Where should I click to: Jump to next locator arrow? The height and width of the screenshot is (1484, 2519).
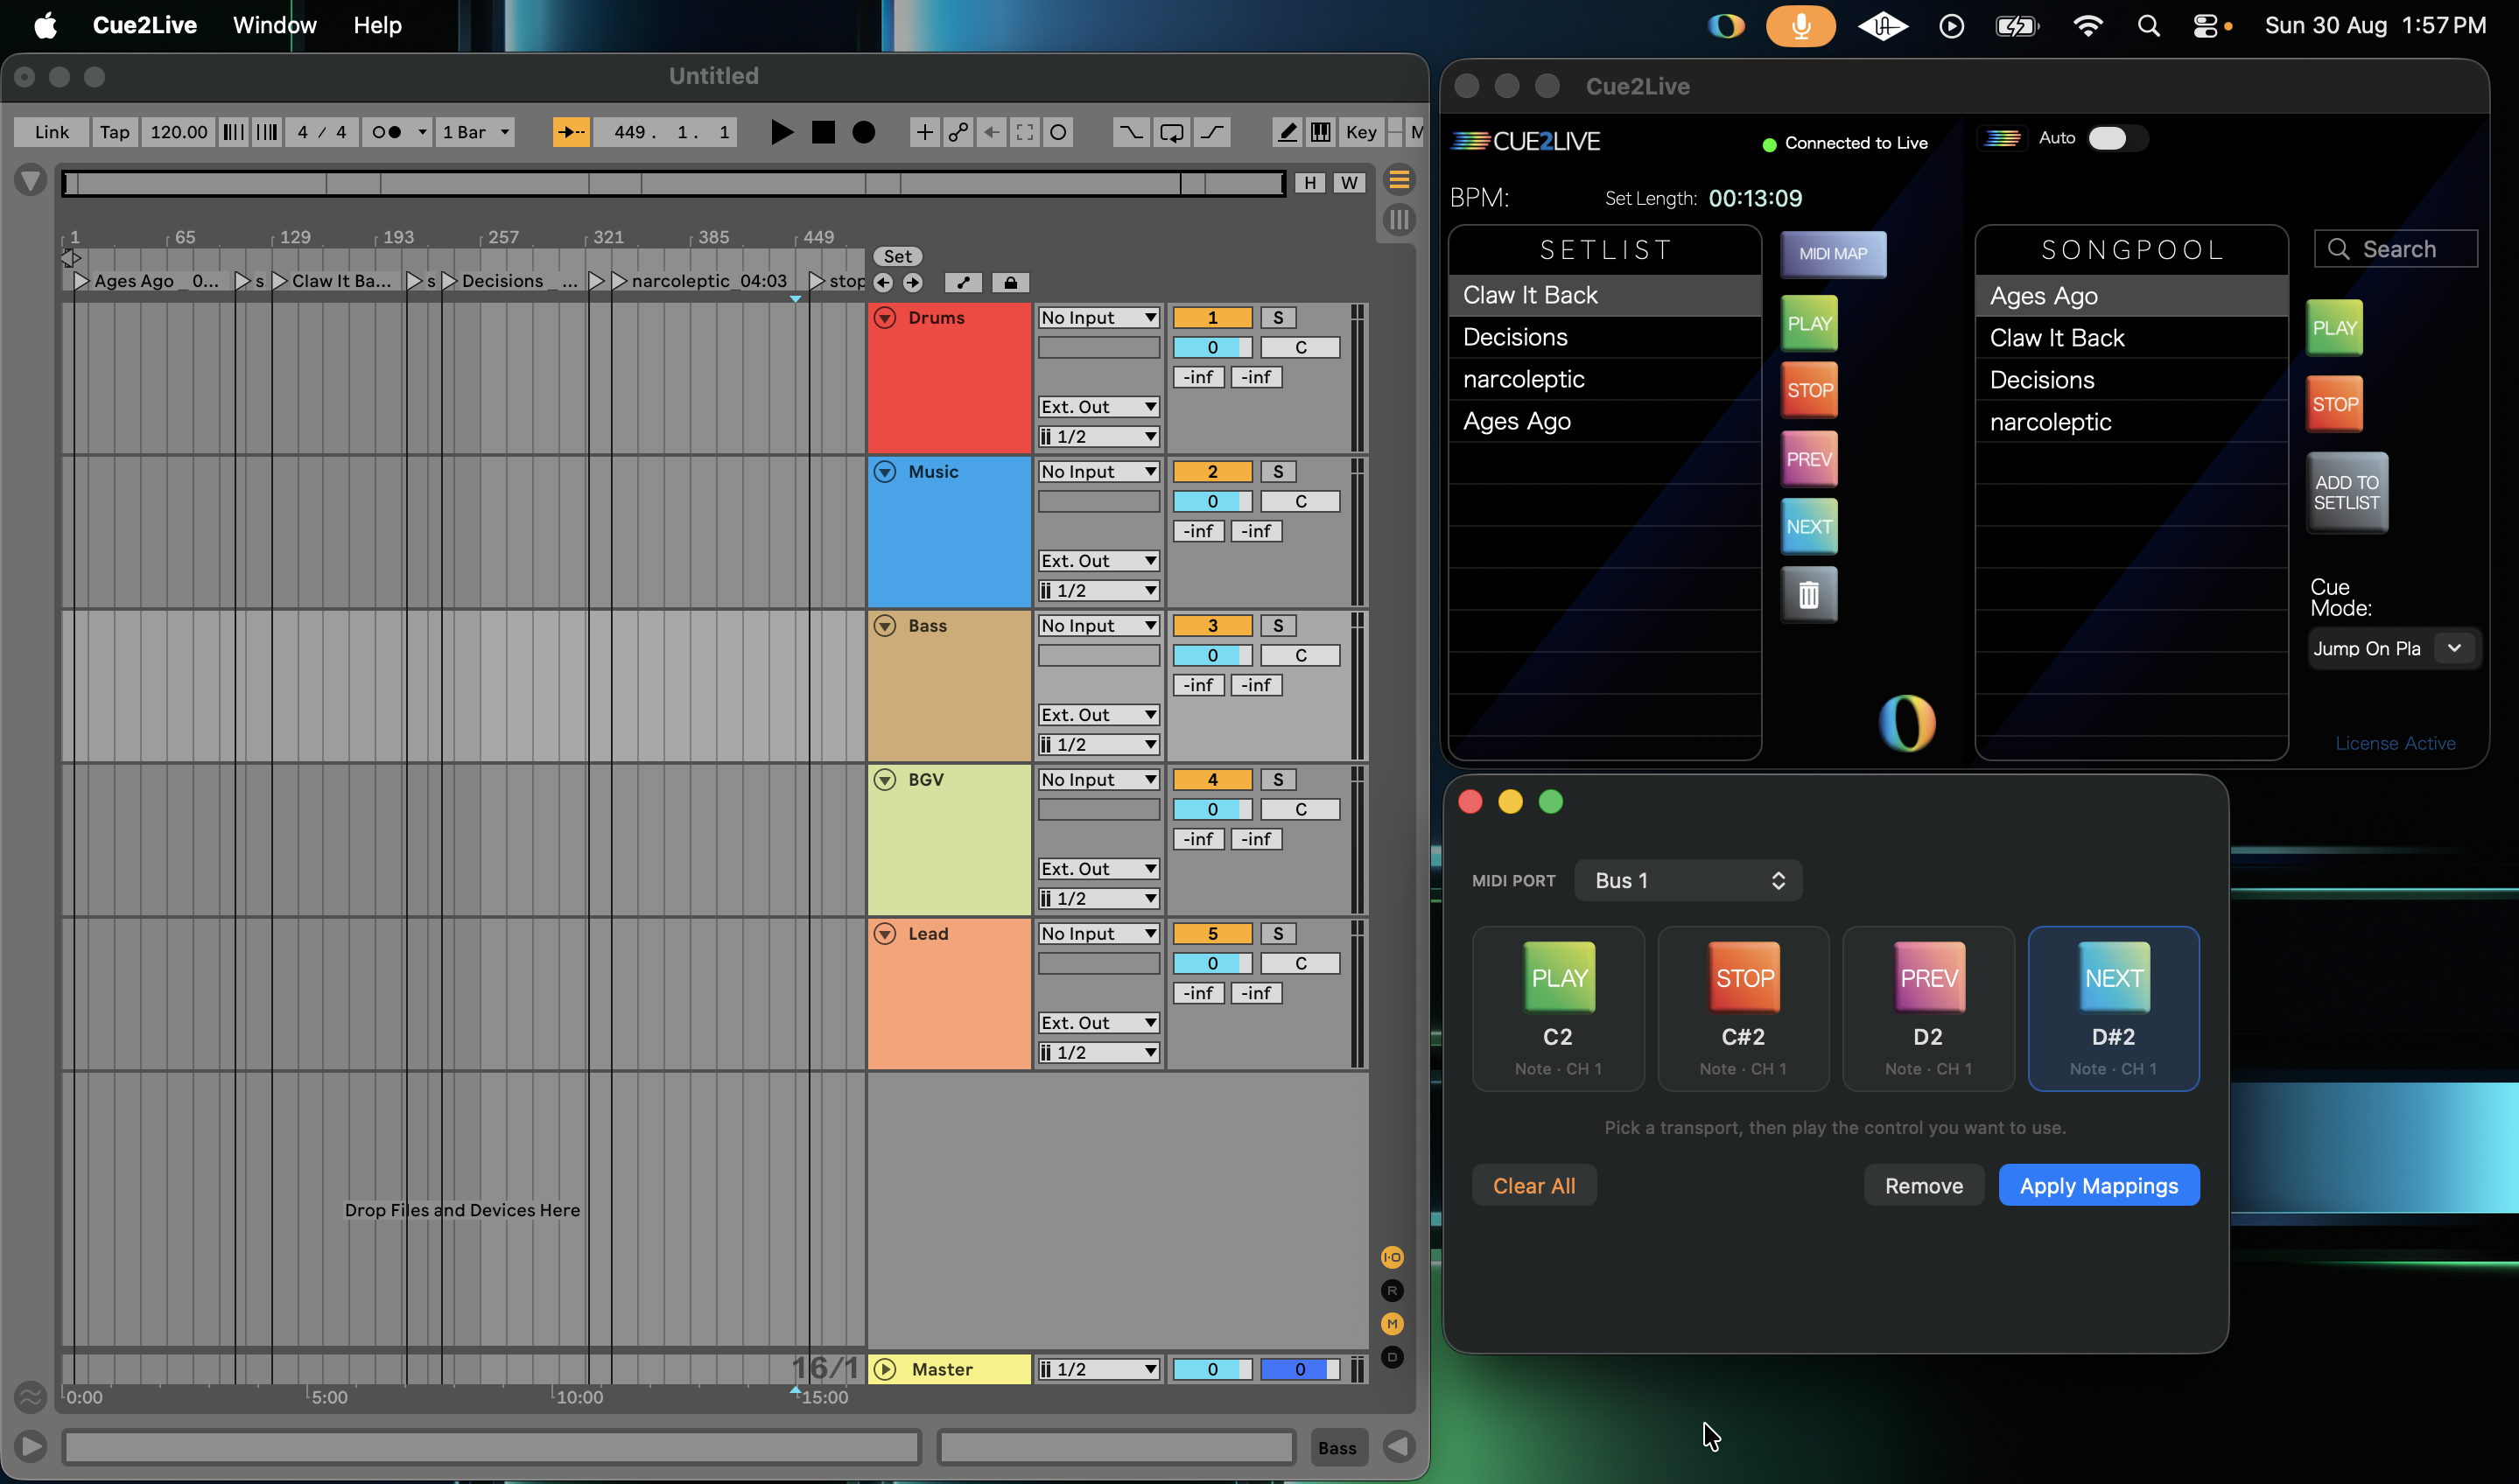912,283
